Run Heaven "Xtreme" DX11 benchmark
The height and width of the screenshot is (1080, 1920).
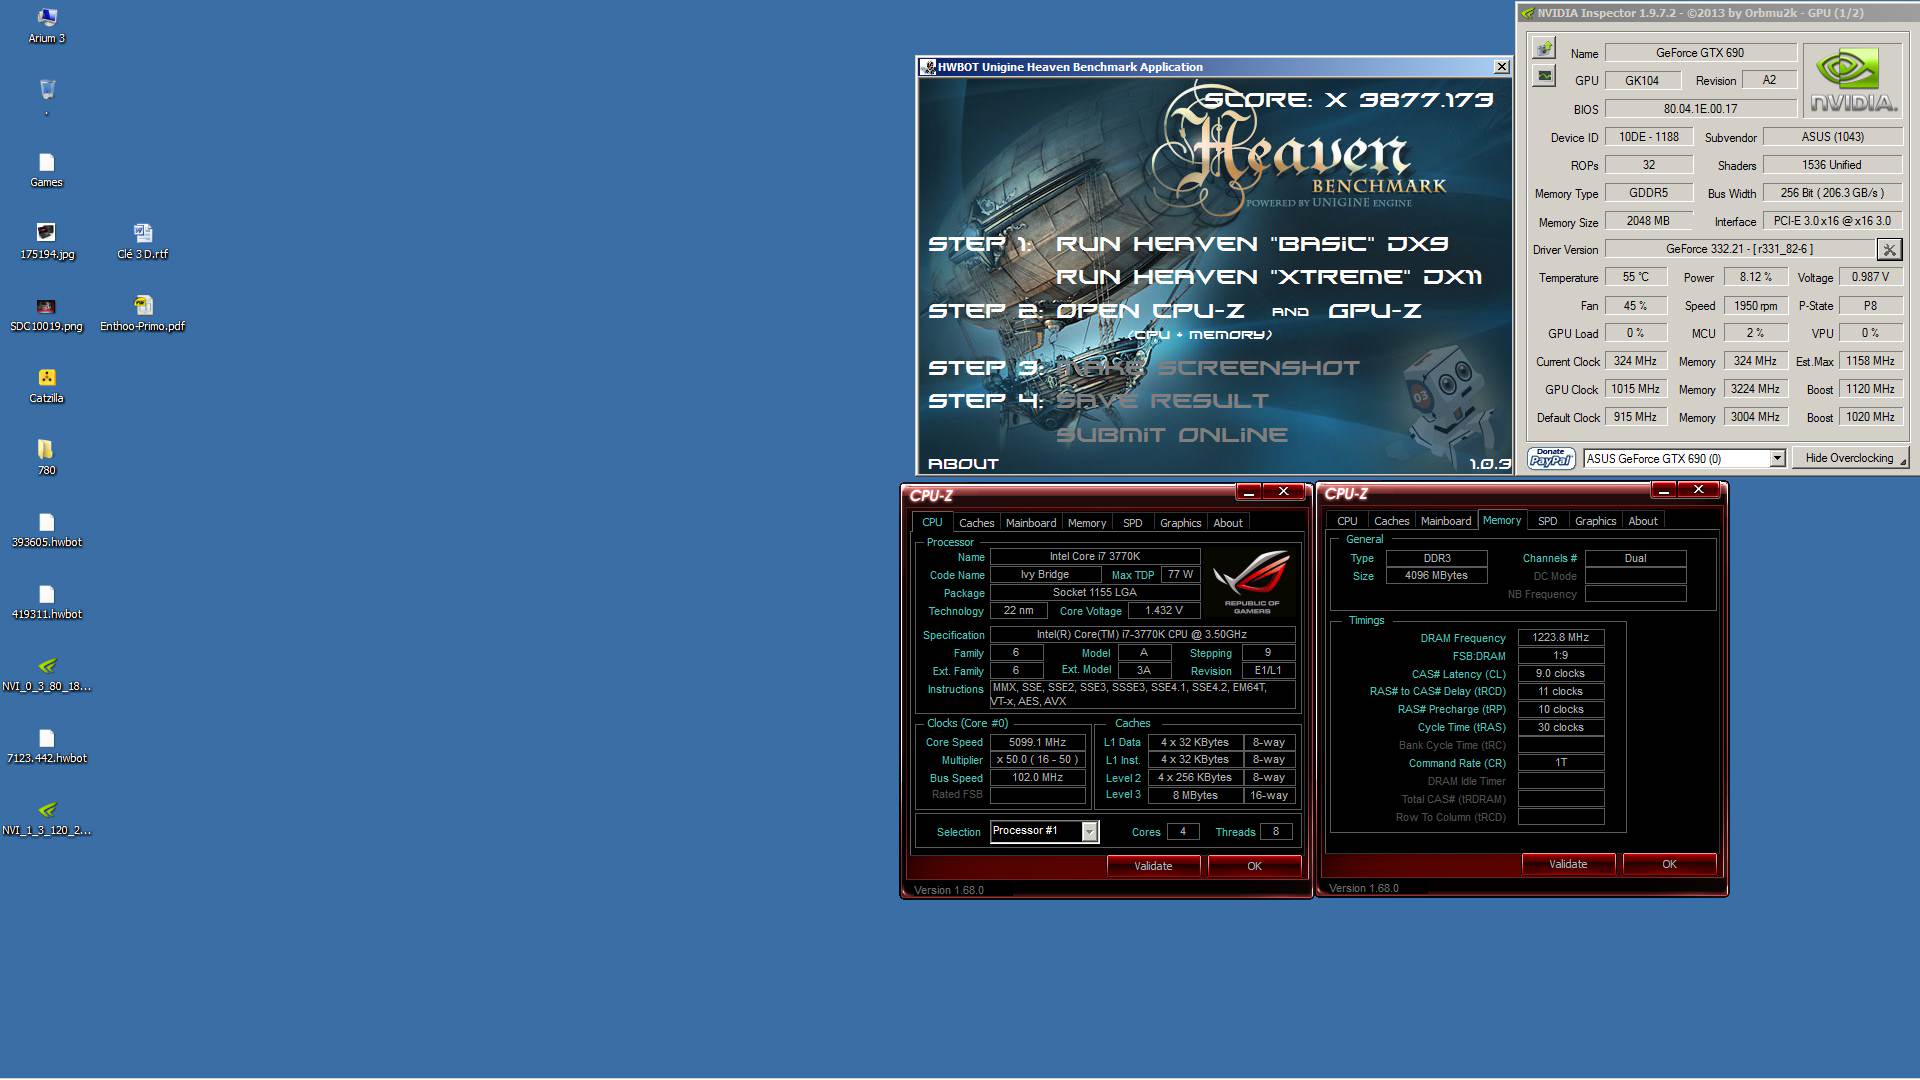[1269, 277]
